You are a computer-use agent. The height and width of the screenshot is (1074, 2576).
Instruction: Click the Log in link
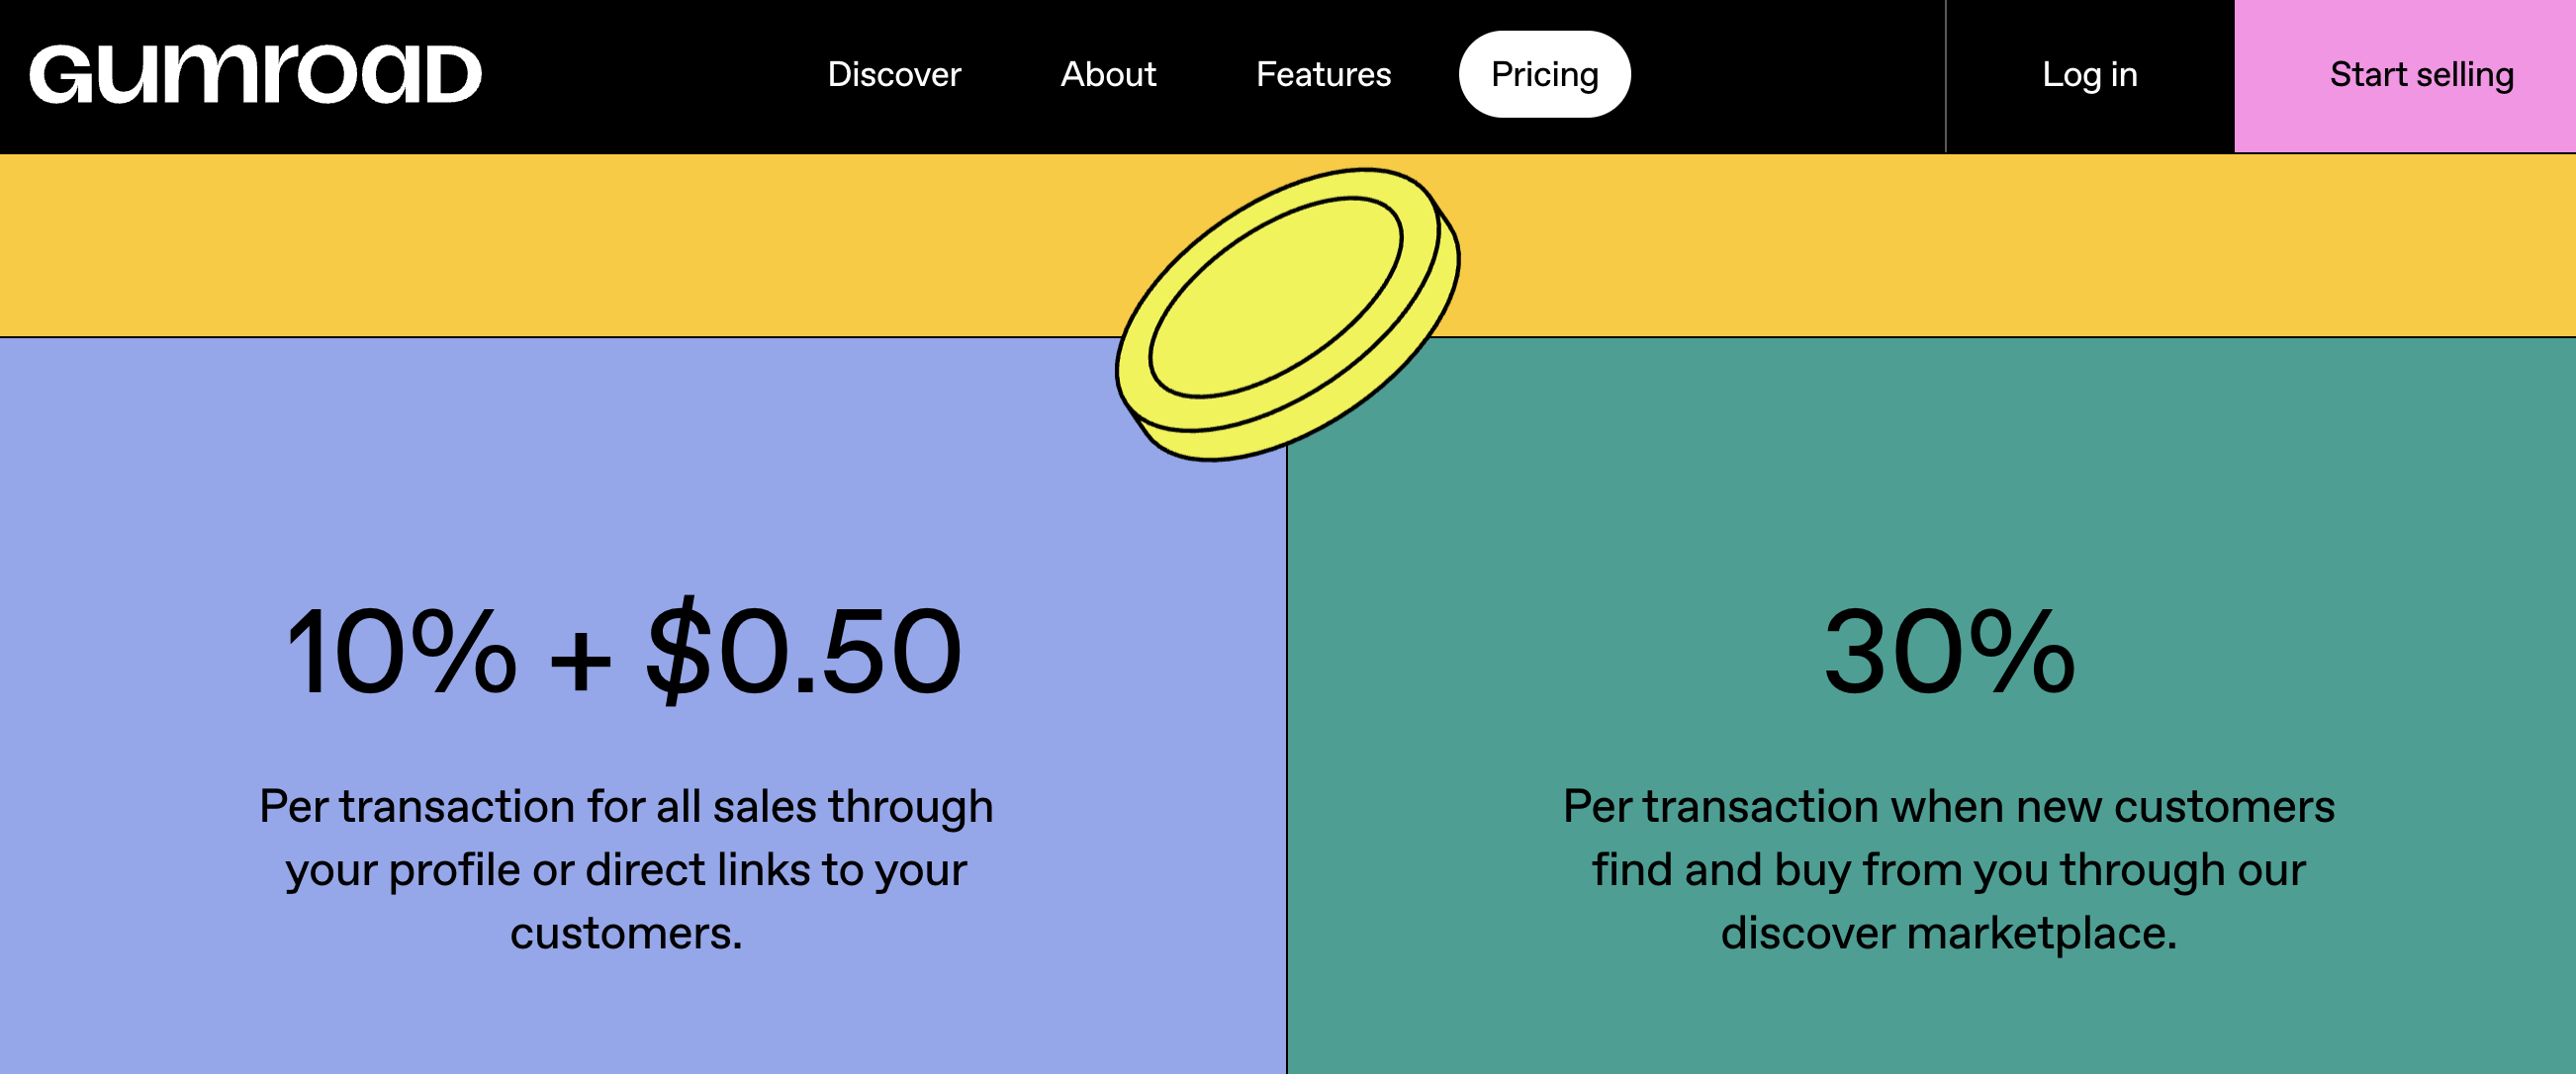[2089, 75]
